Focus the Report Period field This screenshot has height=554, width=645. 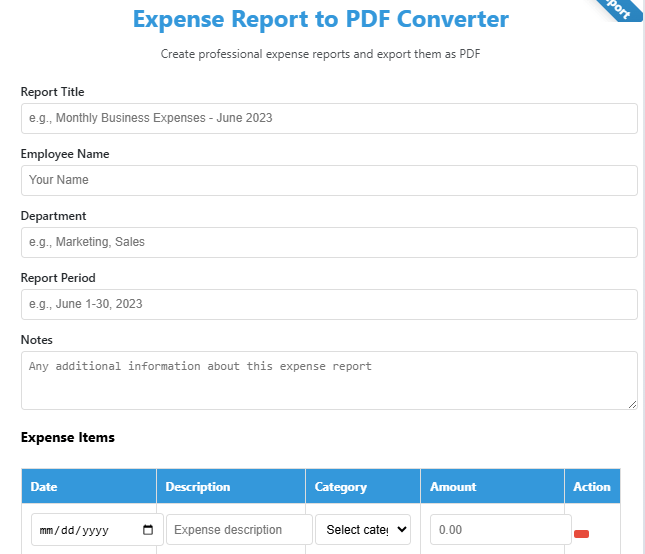[x=329, y=305]
